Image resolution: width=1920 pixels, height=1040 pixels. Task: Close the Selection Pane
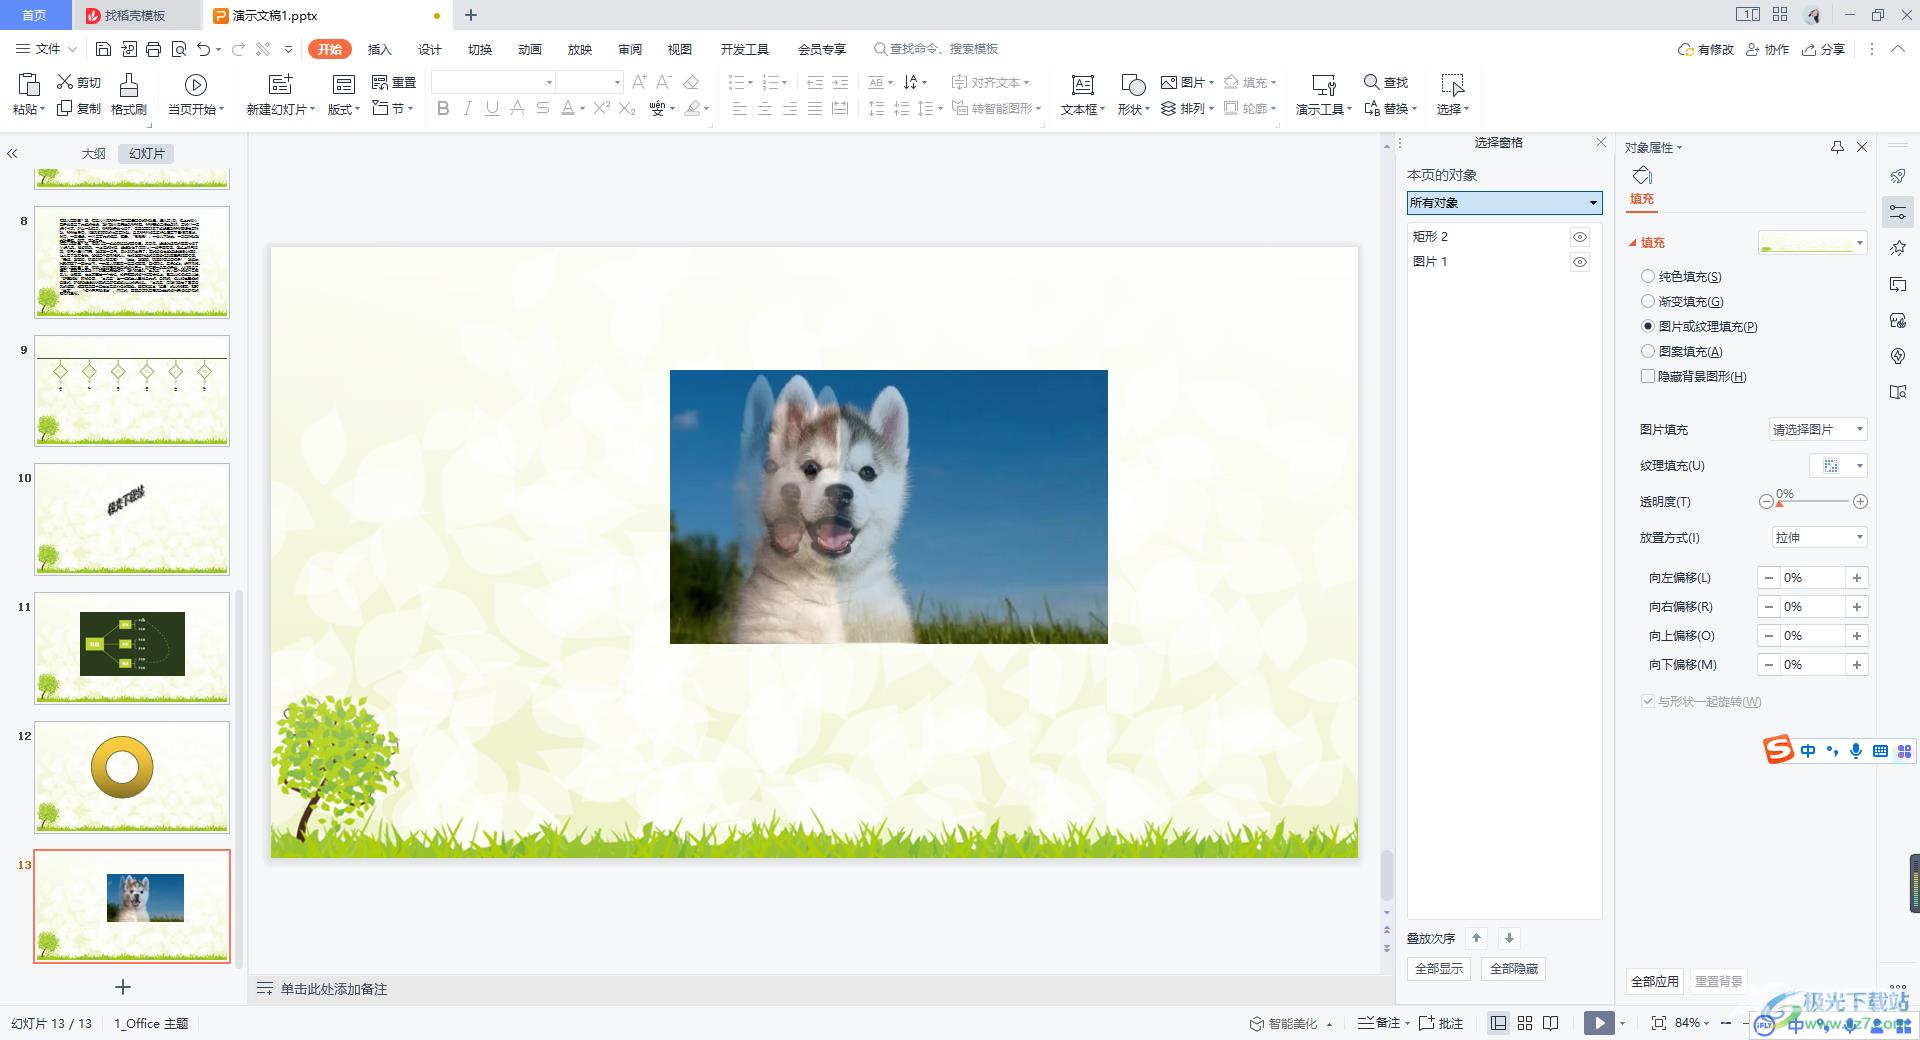click(1601, 143)
